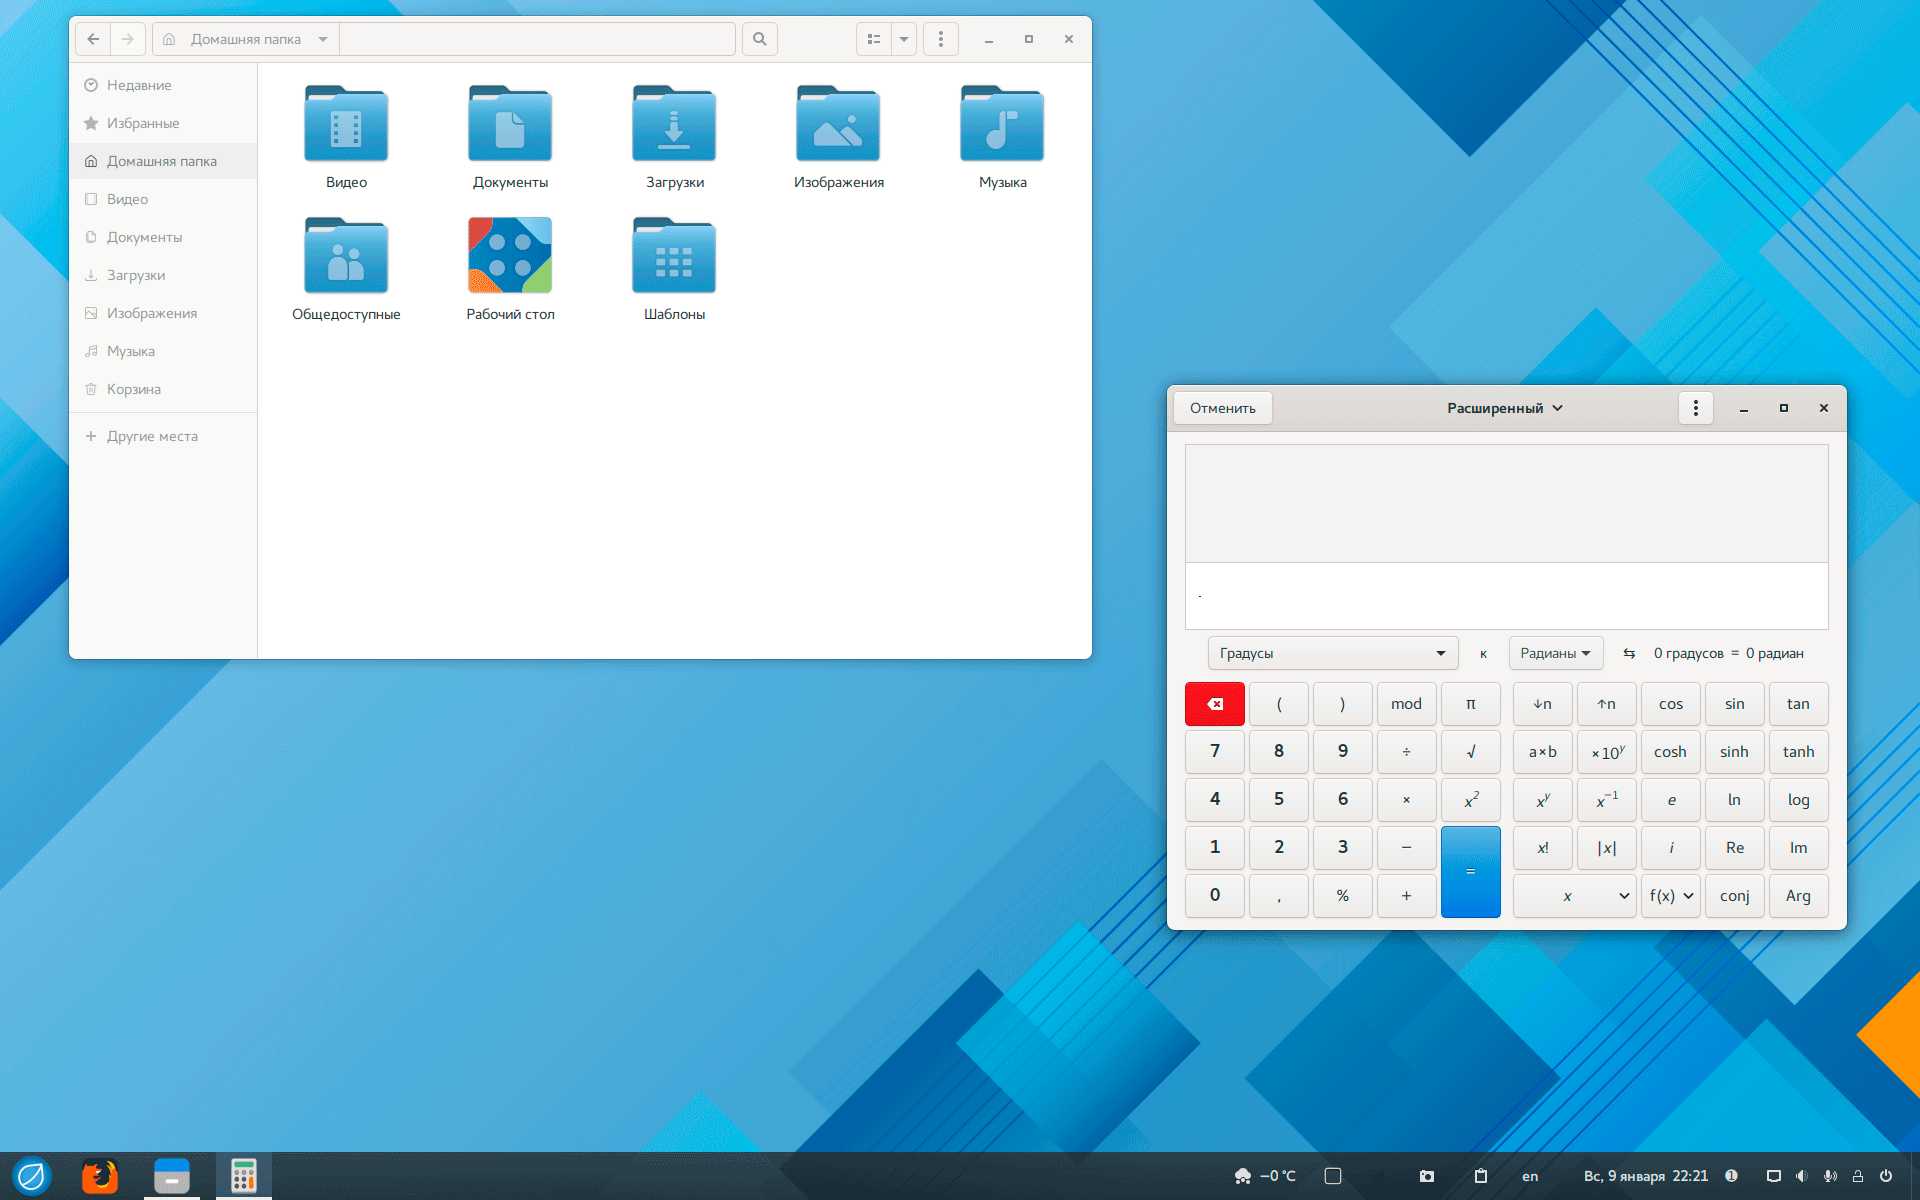
Task: Expand the Градусы unit dropdown
Action: (x=1332, y=653)
